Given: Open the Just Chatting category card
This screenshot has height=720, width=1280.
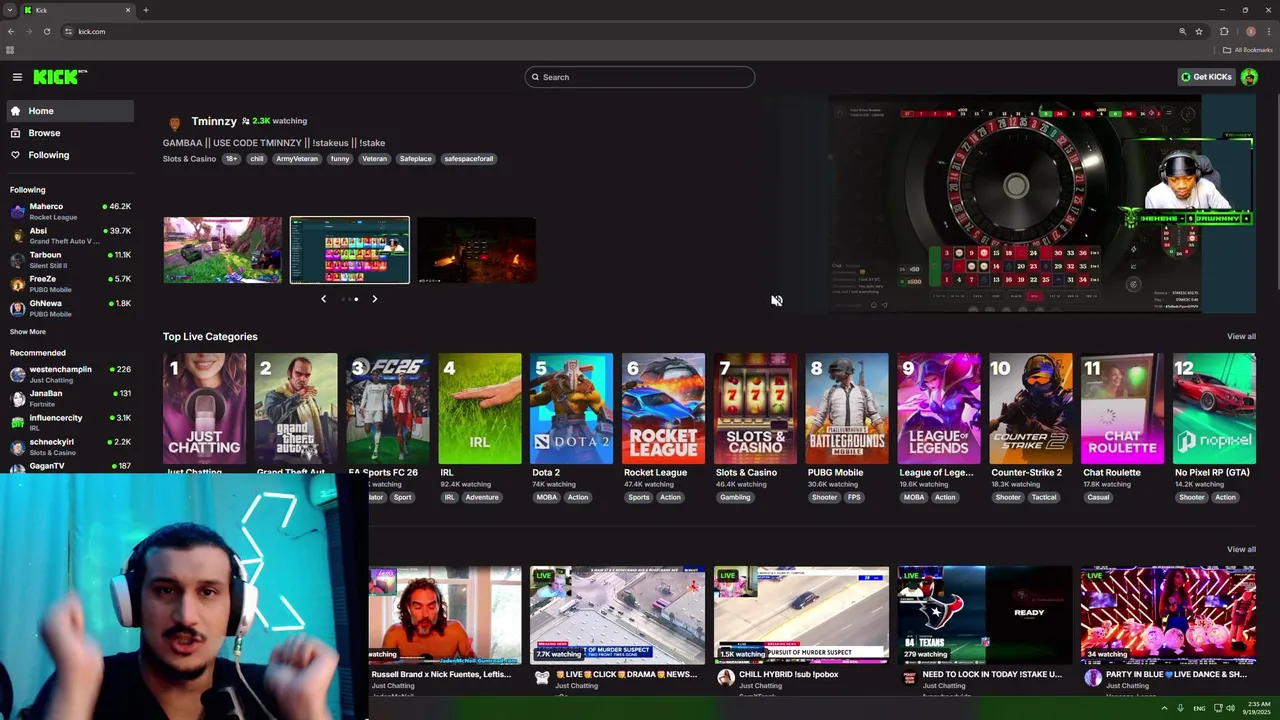Looking at the screenshot, I should click(x=204, y=408).
